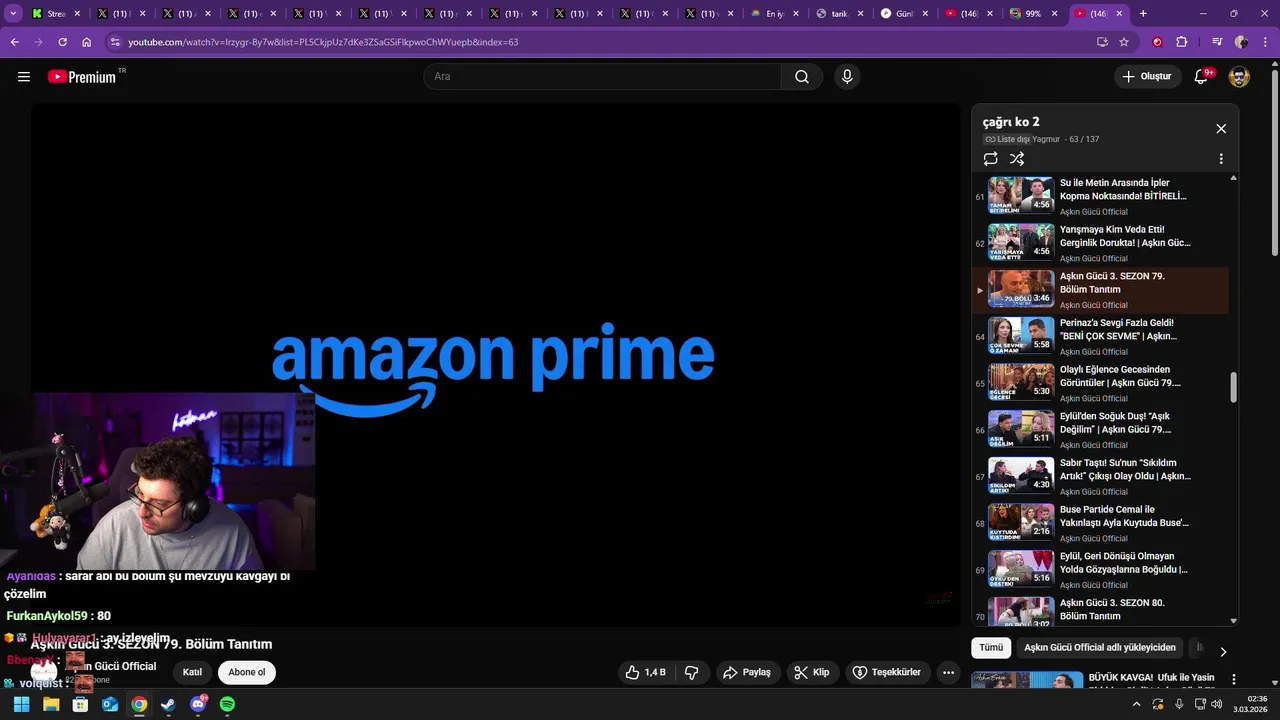Image resolution: width=1280 pixels, height=720 pixels.
Task: Open the Chrome home page button
Action: click(x=87, y=42)
